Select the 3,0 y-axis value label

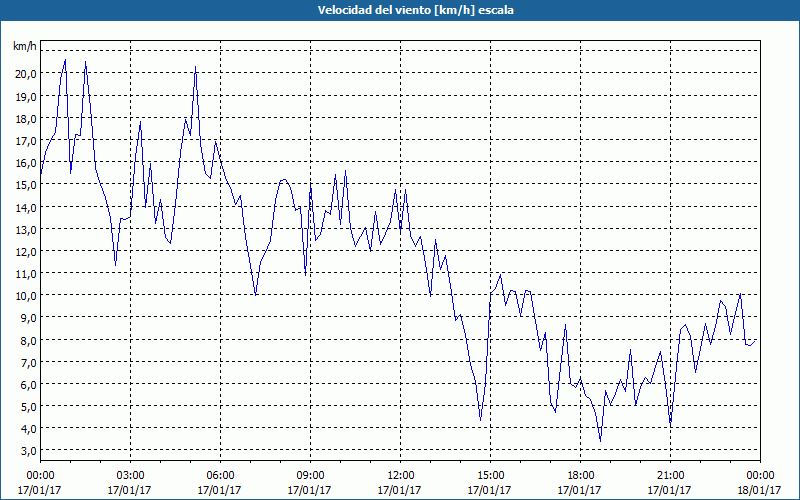point(29,451)
